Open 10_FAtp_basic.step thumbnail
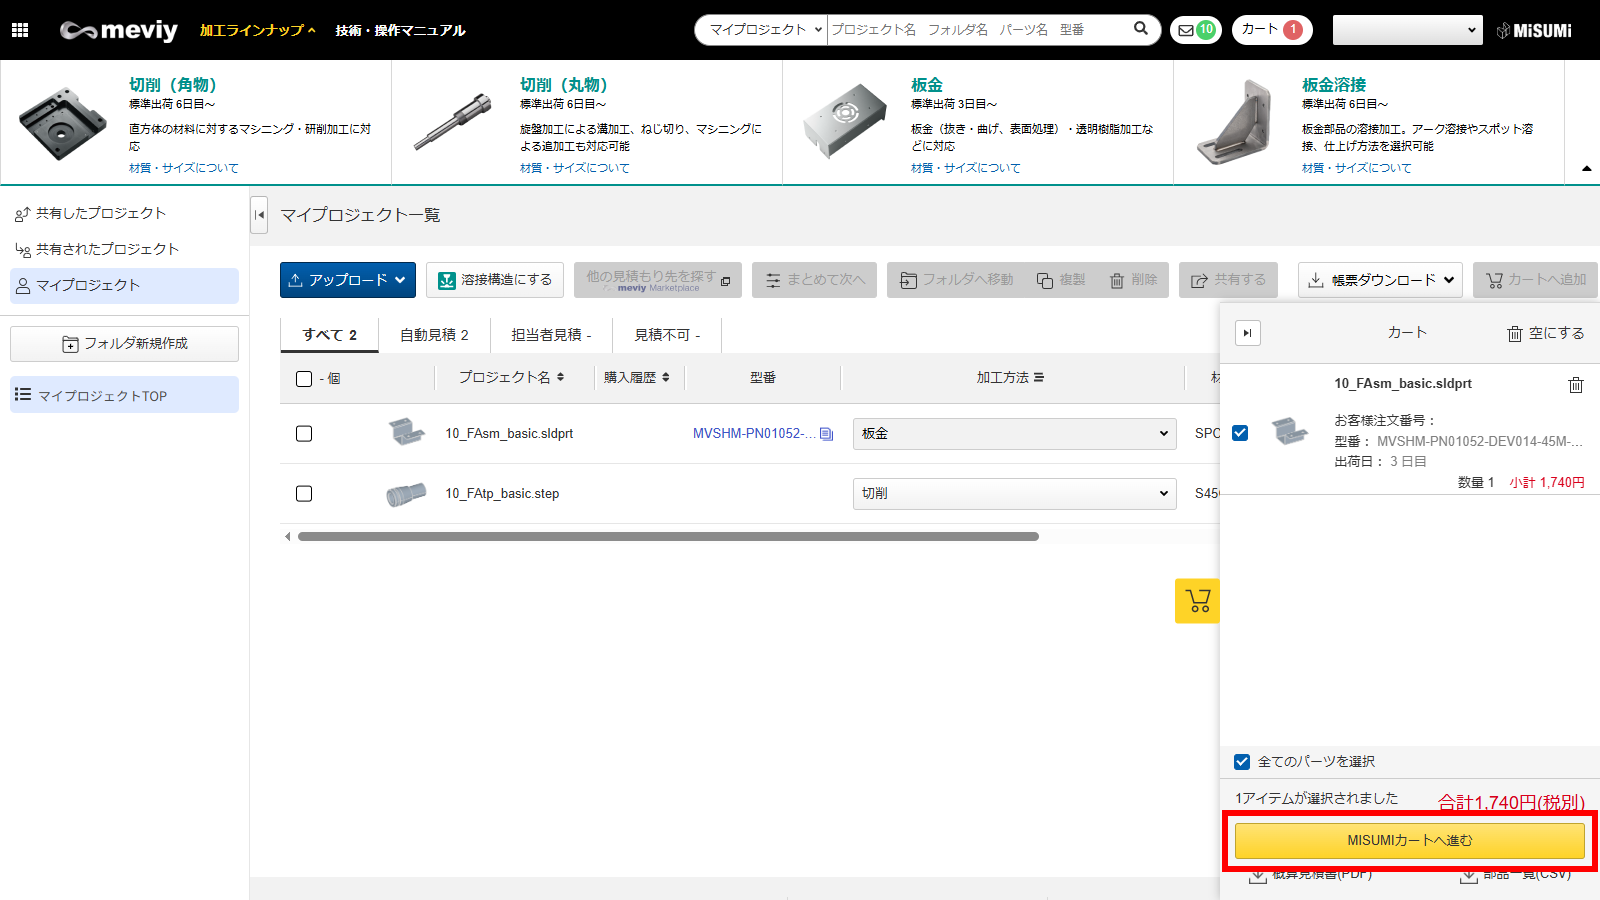 [406, 494]
